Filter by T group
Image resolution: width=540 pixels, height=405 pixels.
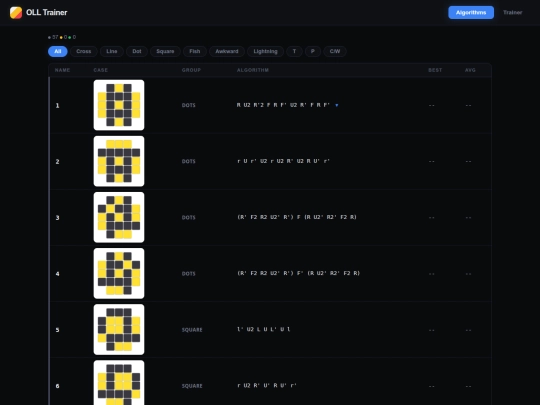[294, 51]
